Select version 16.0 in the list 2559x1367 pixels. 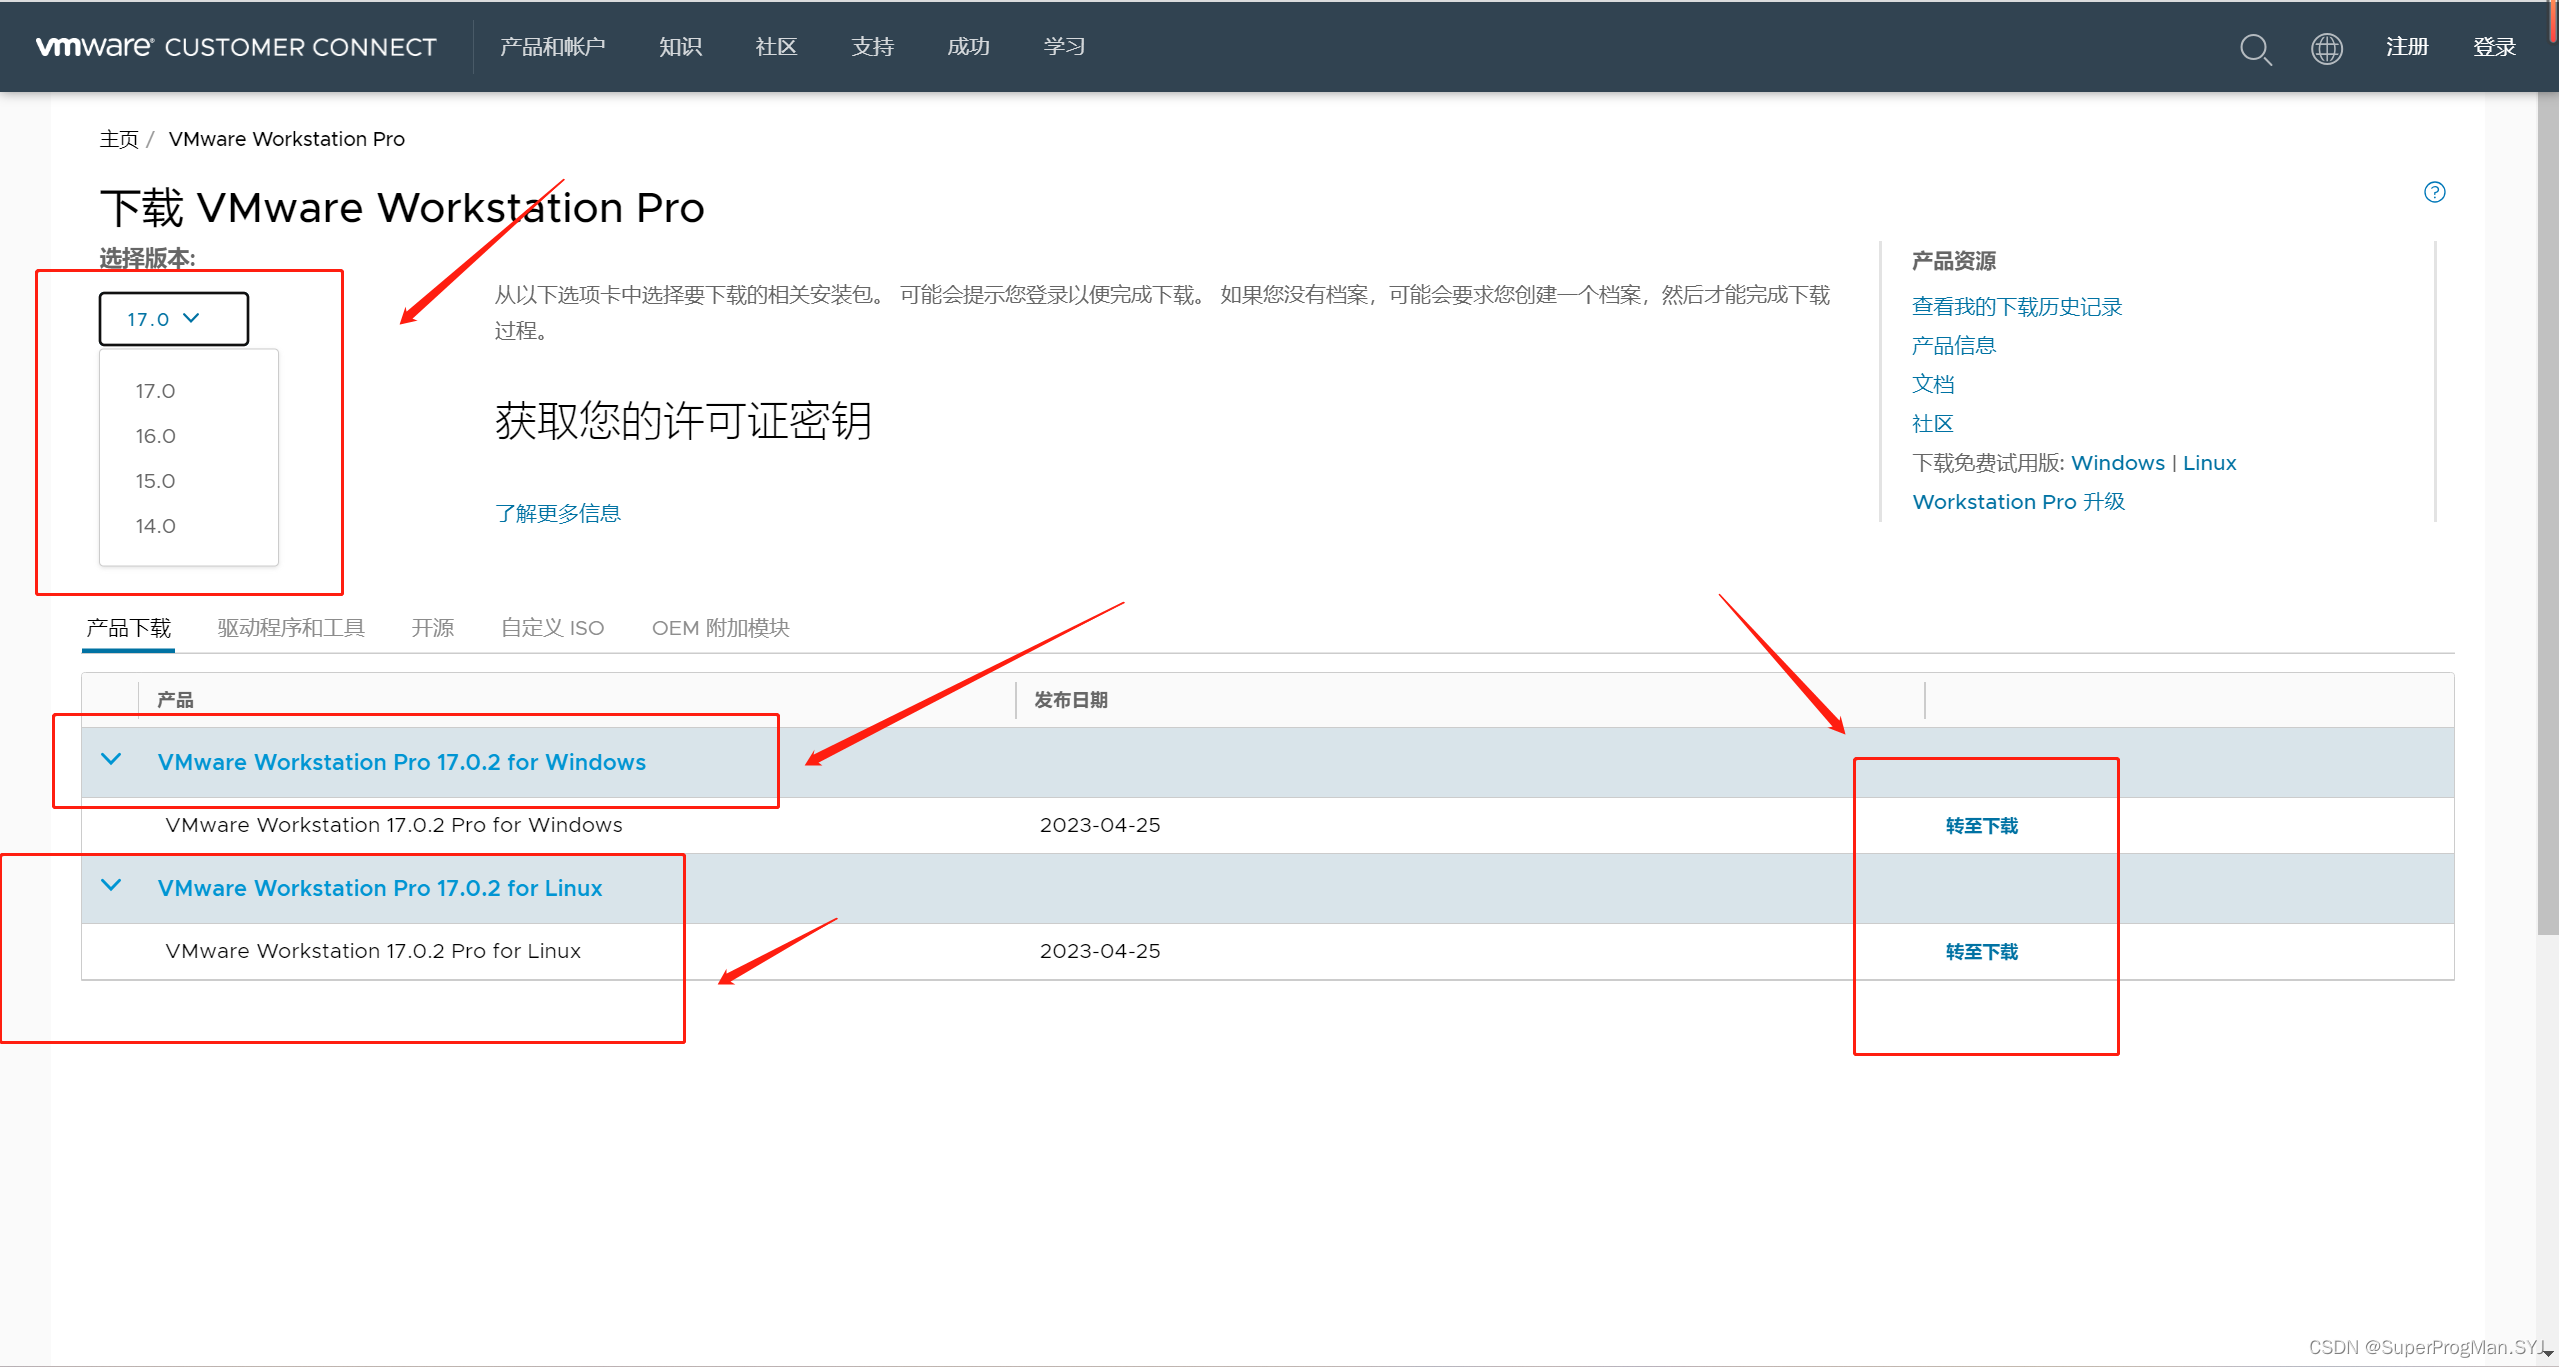click(155, 436)
